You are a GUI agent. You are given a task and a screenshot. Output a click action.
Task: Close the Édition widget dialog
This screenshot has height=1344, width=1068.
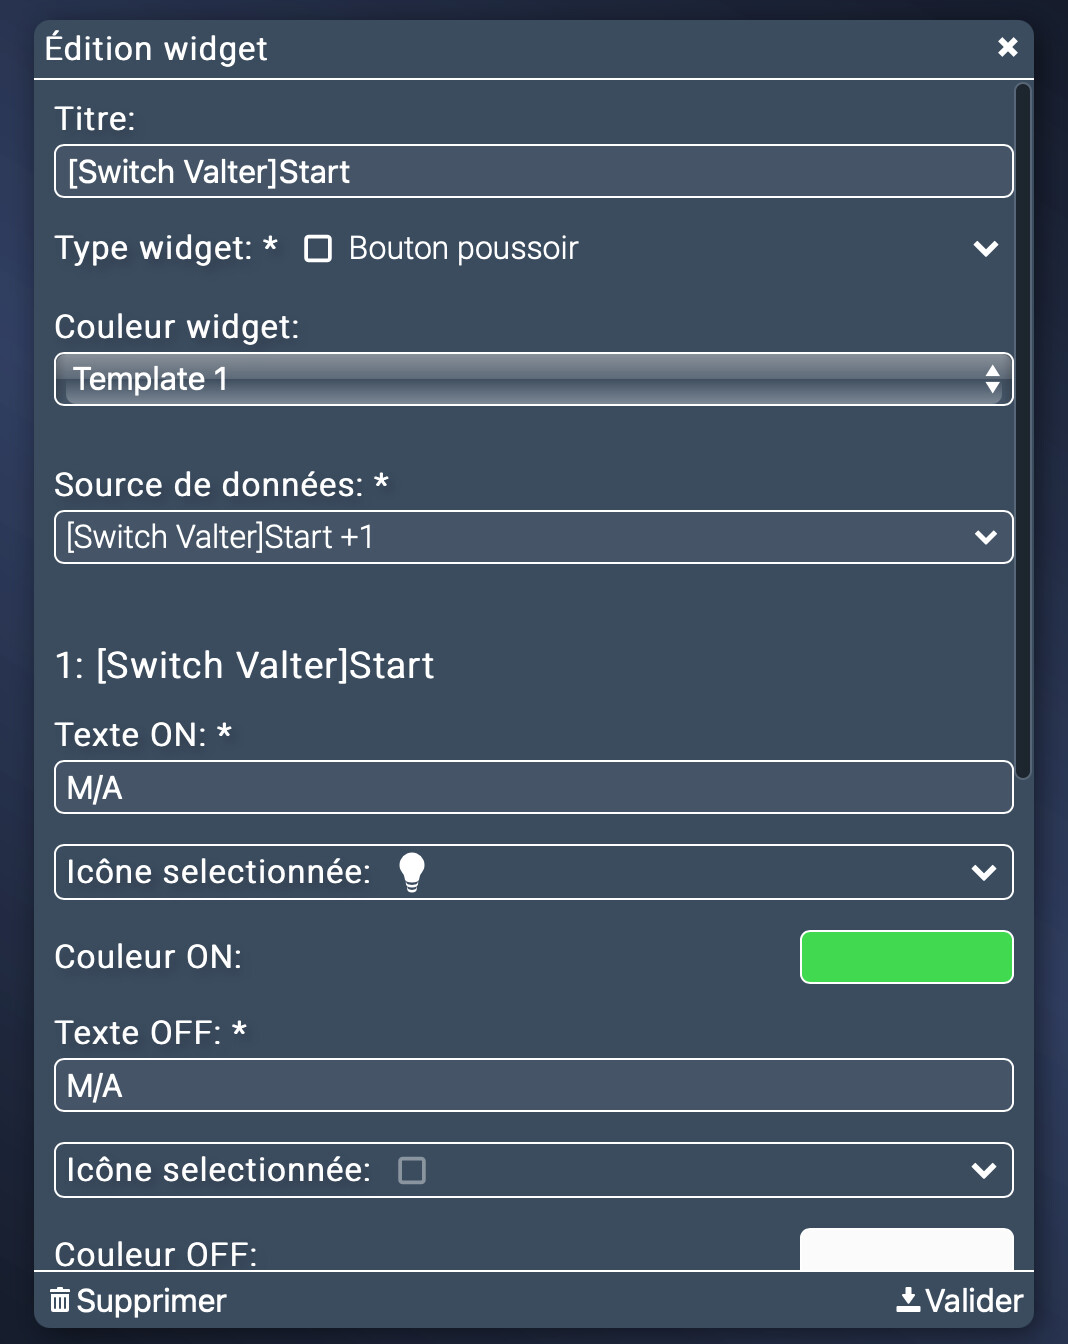1007,47
